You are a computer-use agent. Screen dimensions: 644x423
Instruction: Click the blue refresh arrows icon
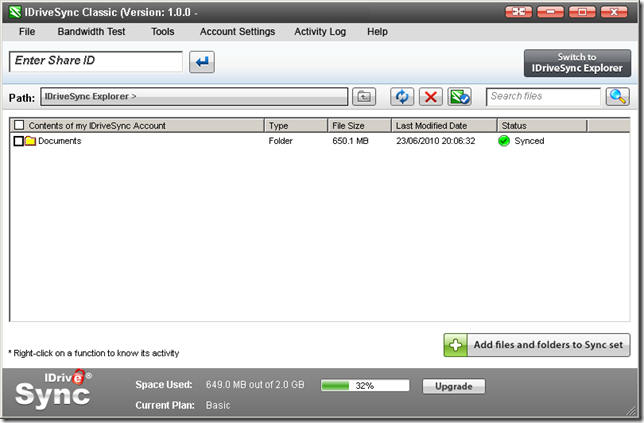click(402, 97)
